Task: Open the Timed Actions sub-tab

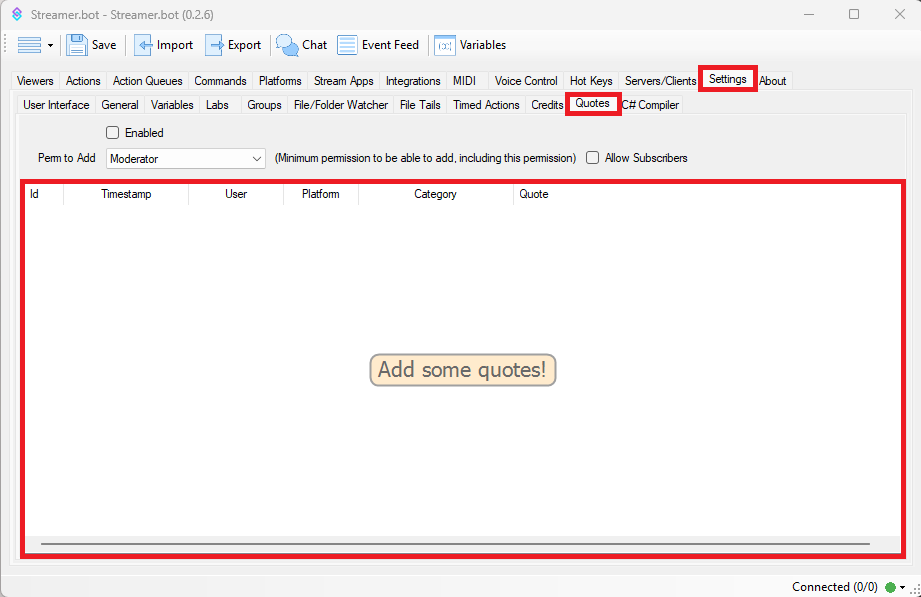Action: [x=486, y=105]
